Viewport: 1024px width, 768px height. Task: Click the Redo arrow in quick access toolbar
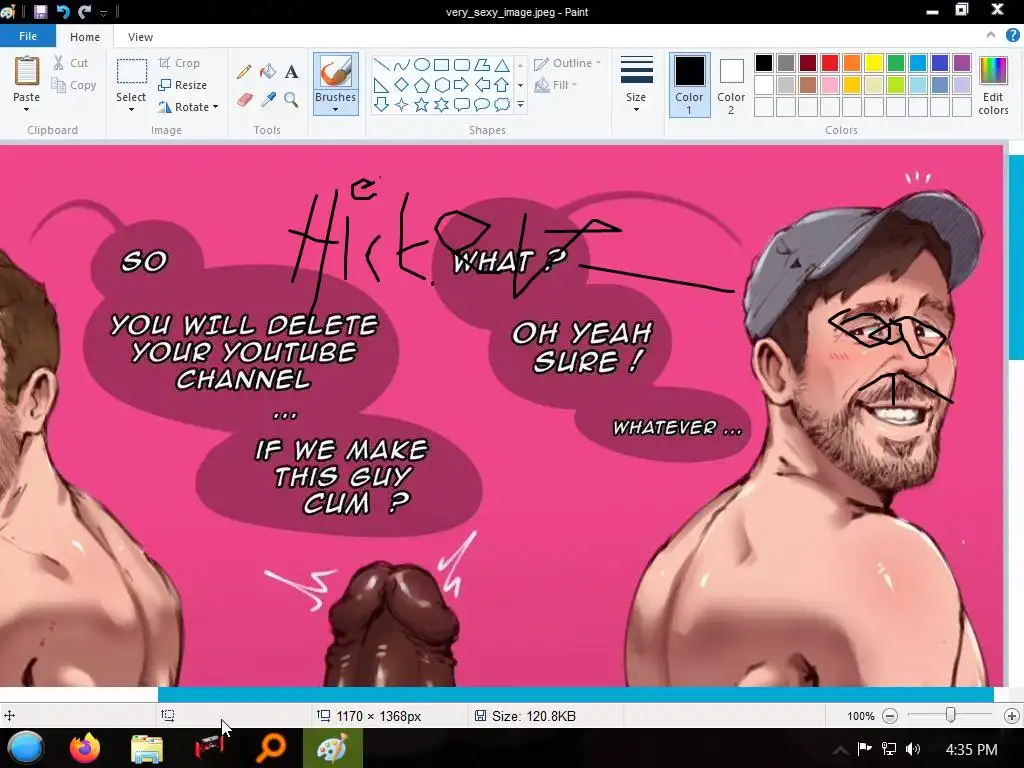(84, 11)
